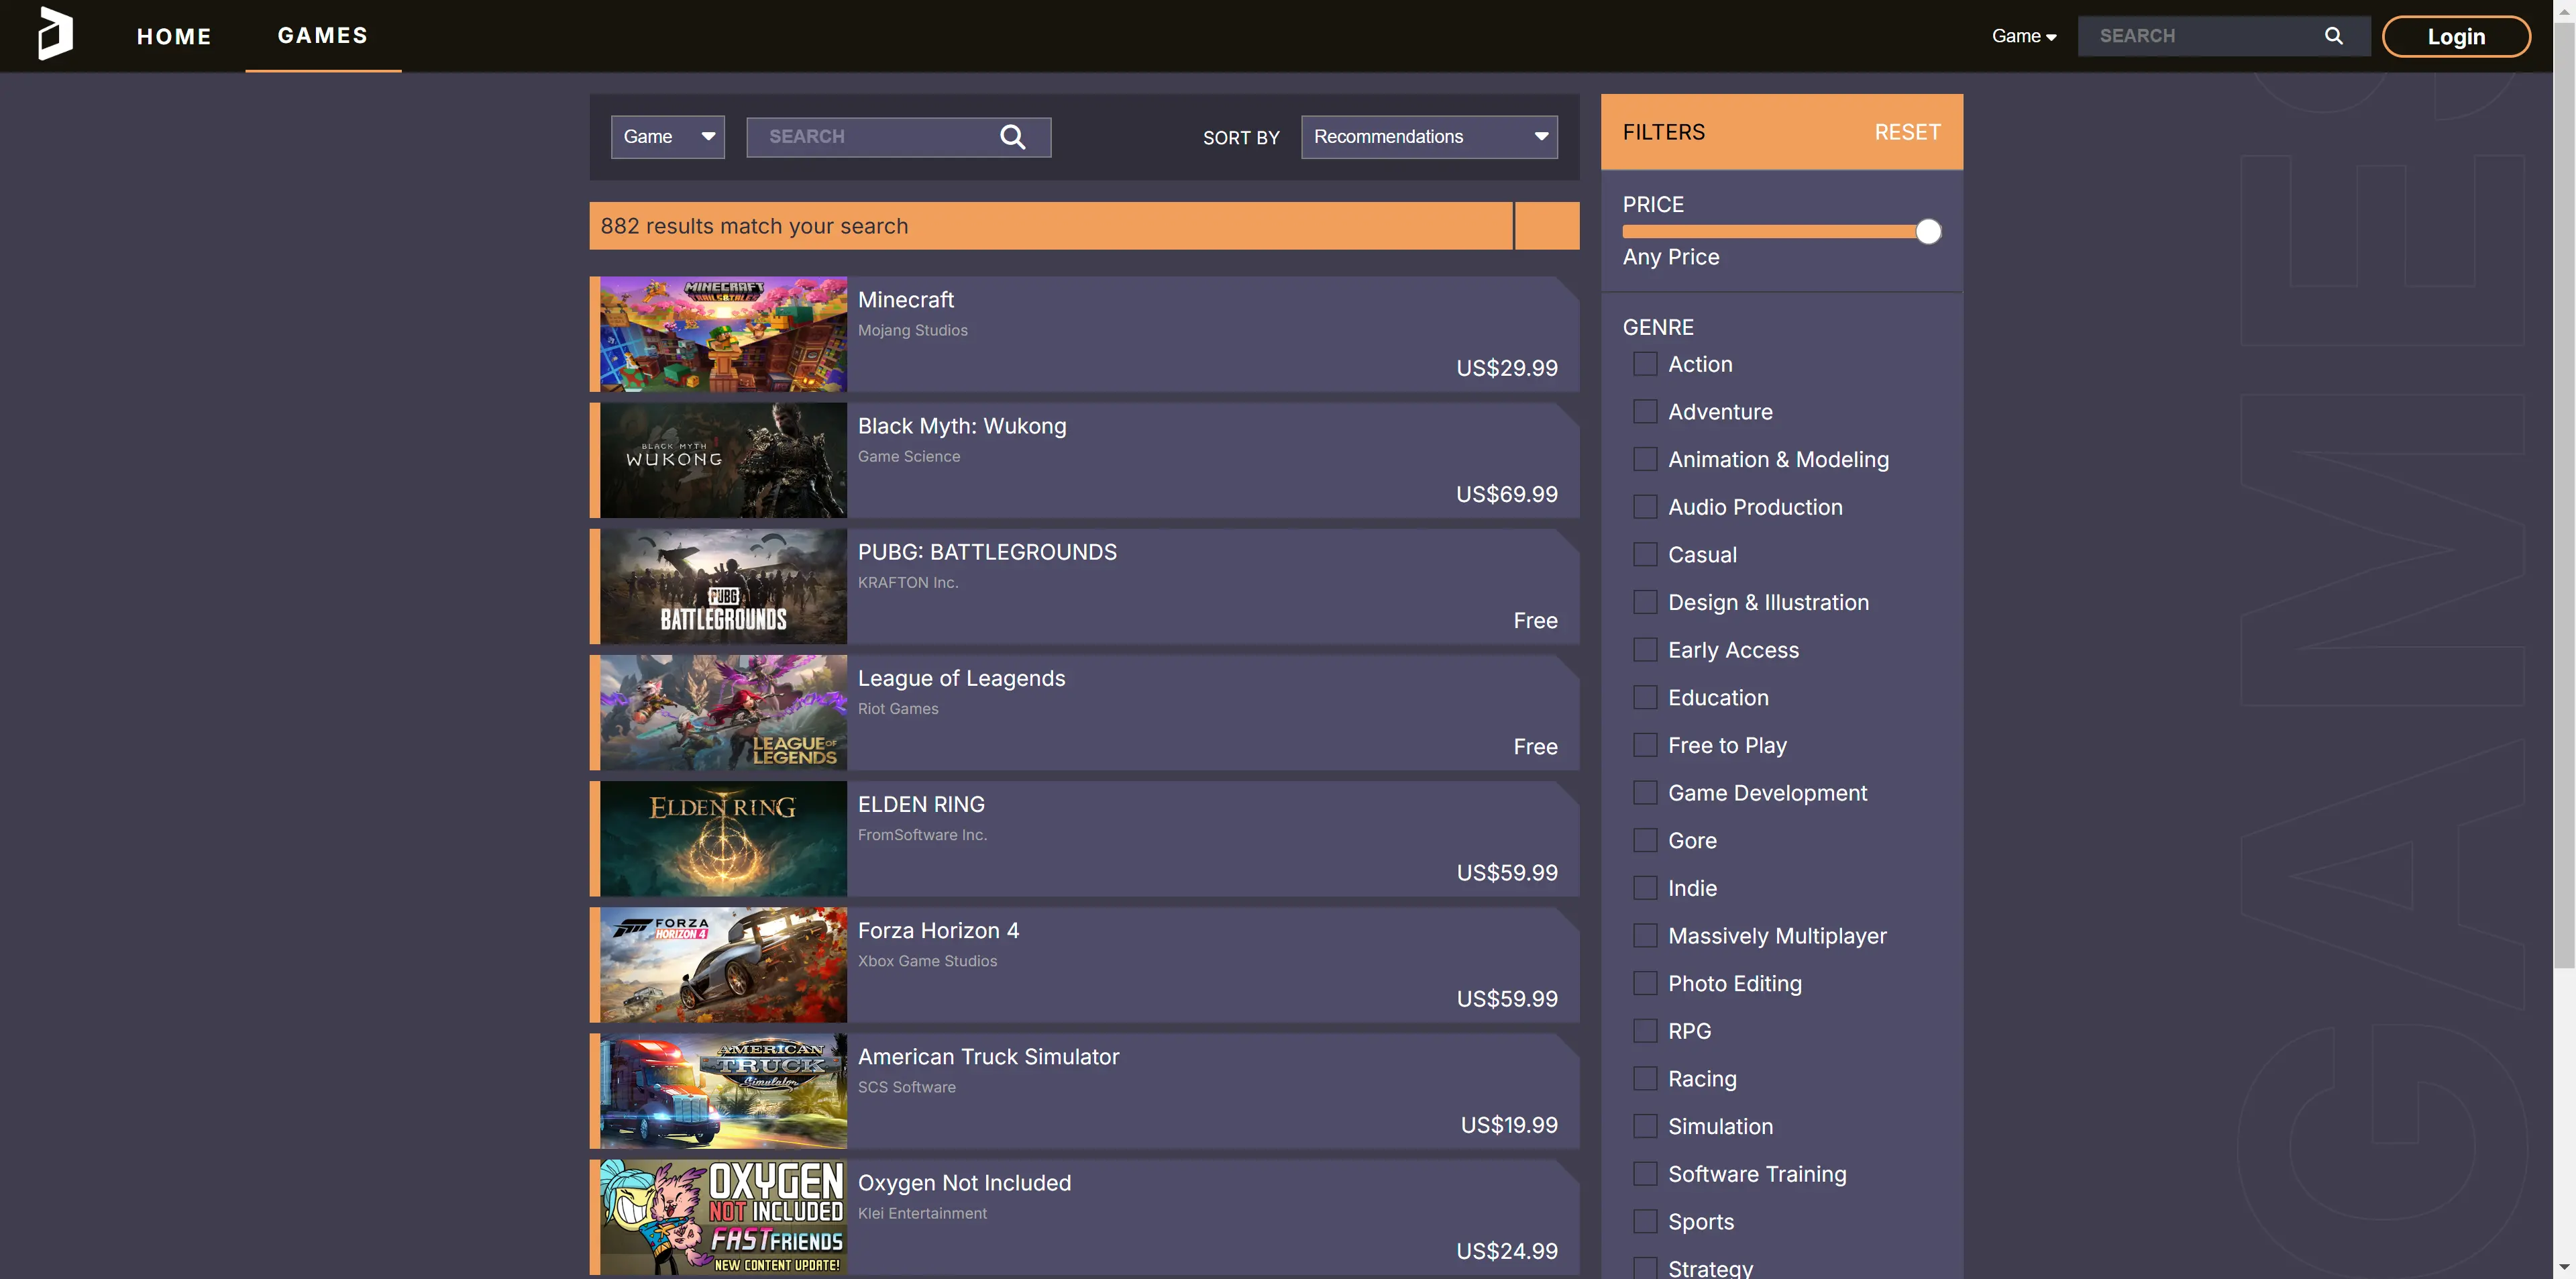2576x1279 pixels.
Task: Open the header Game dropdown
Action: (2023, 36)
